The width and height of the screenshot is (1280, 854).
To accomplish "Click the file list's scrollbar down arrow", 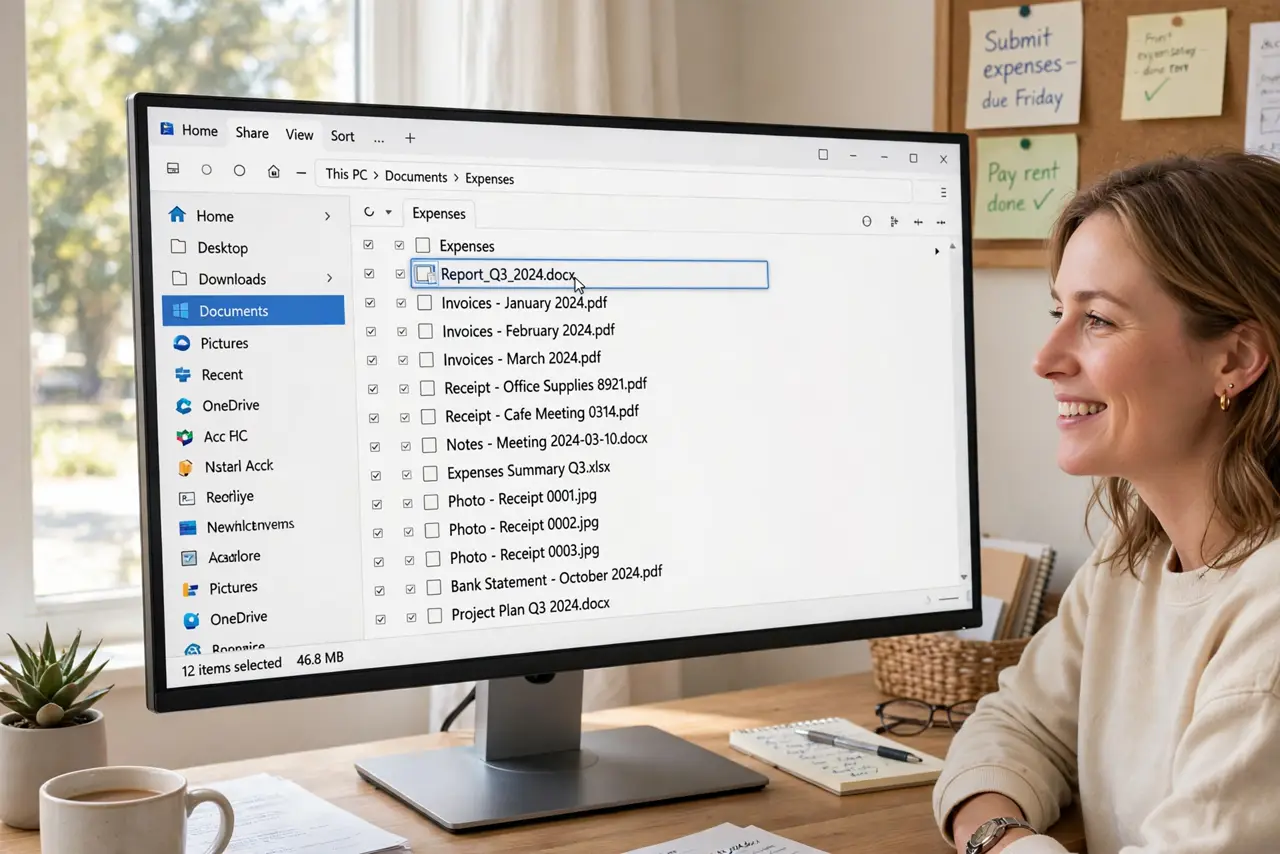I will click(x=965, y=577).
